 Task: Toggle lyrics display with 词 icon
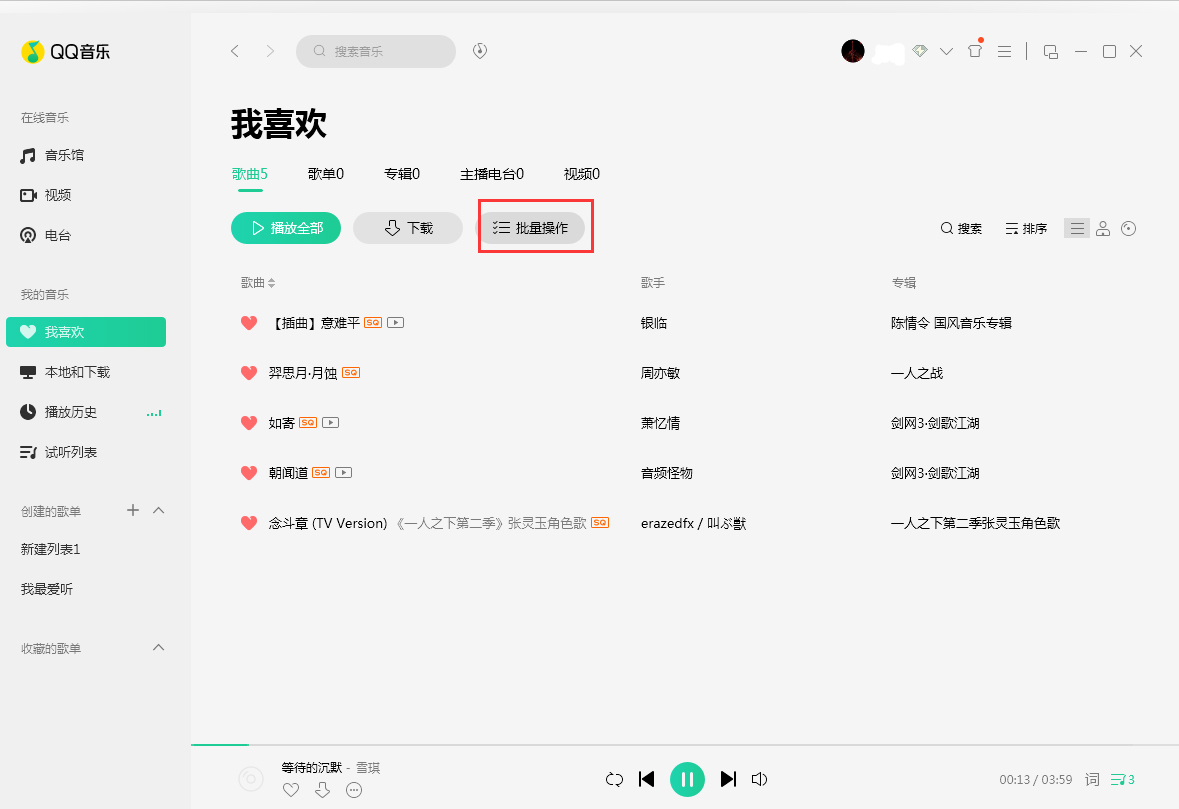(x=1092, y=779)
